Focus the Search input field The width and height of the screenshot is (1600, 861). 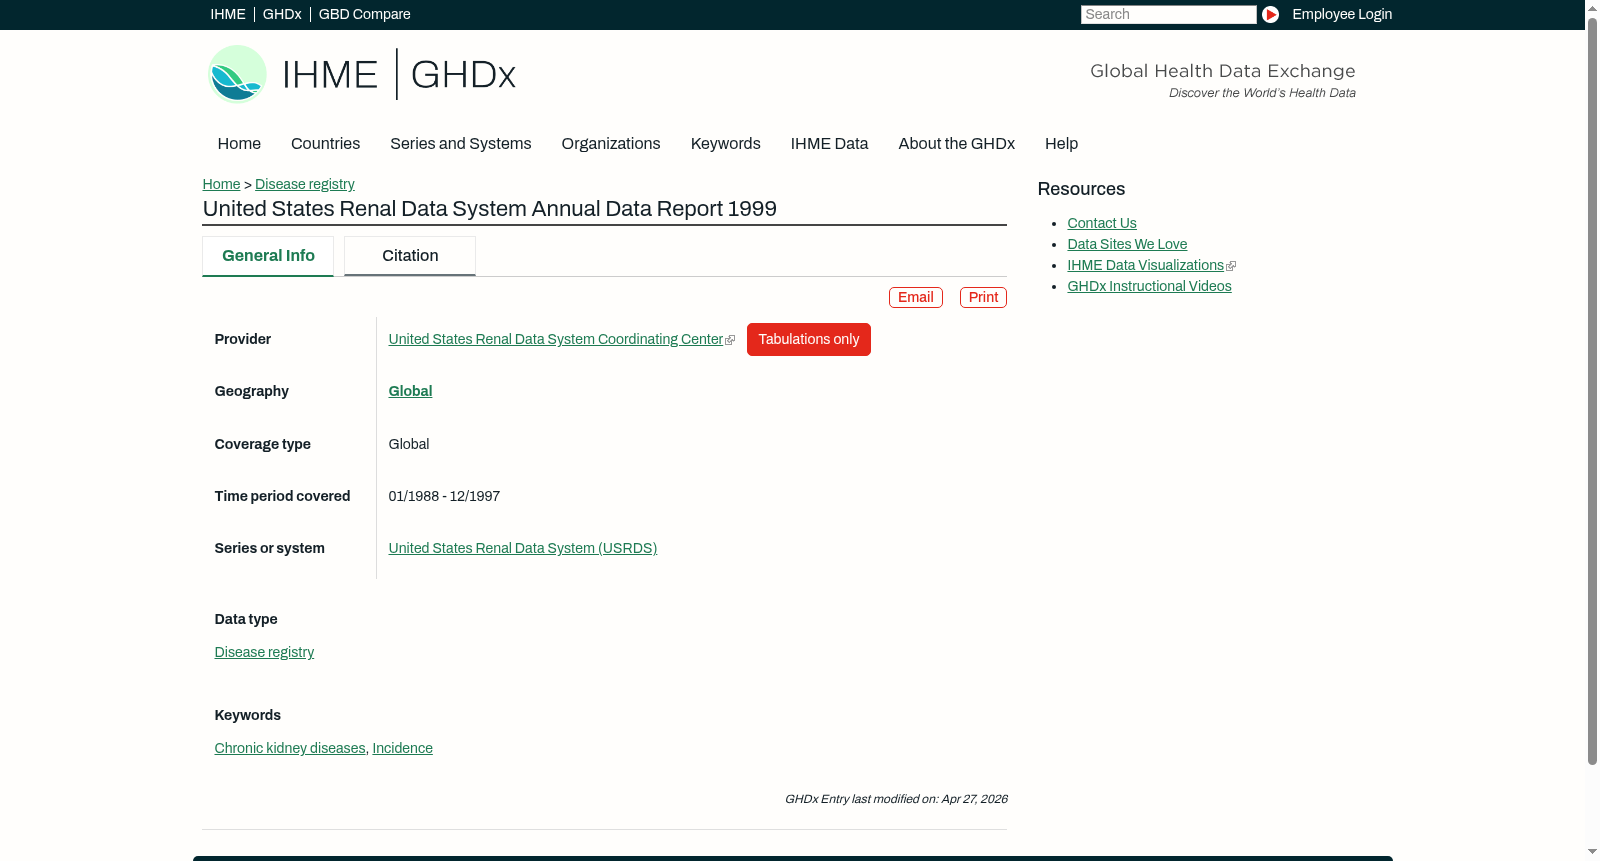click(1168, 14)
